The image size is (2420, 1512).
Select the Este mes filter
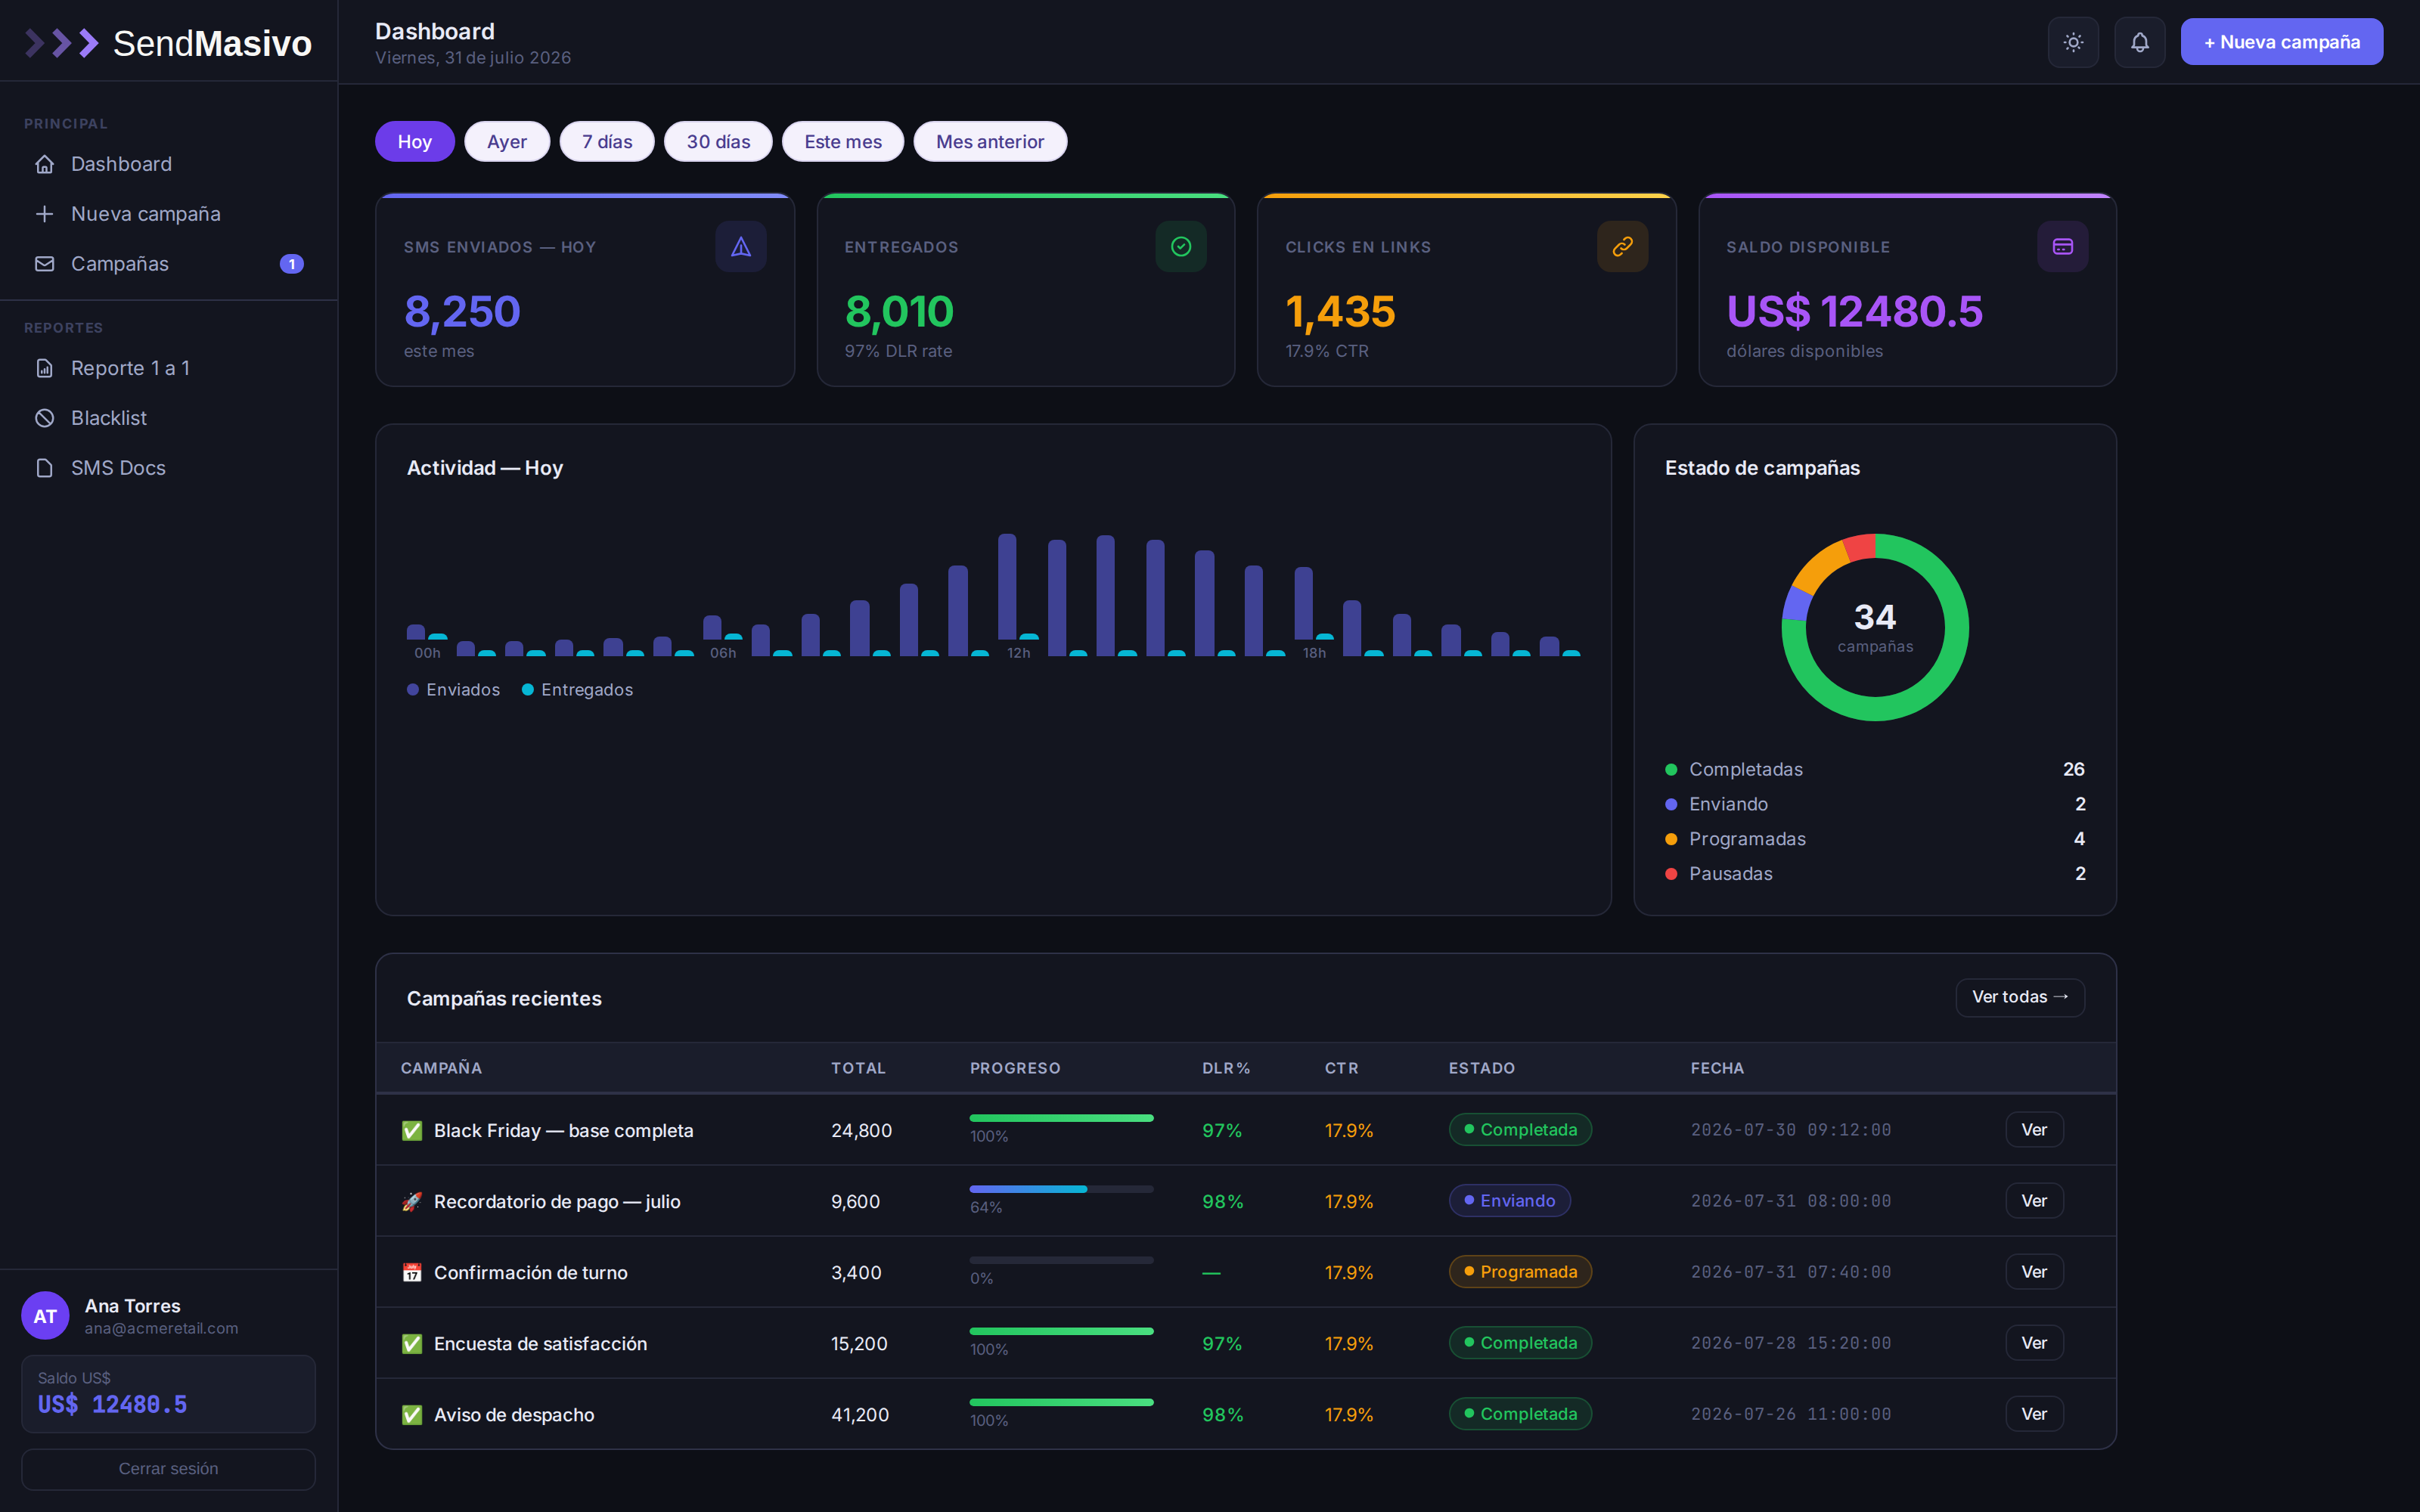coord(843,142)
